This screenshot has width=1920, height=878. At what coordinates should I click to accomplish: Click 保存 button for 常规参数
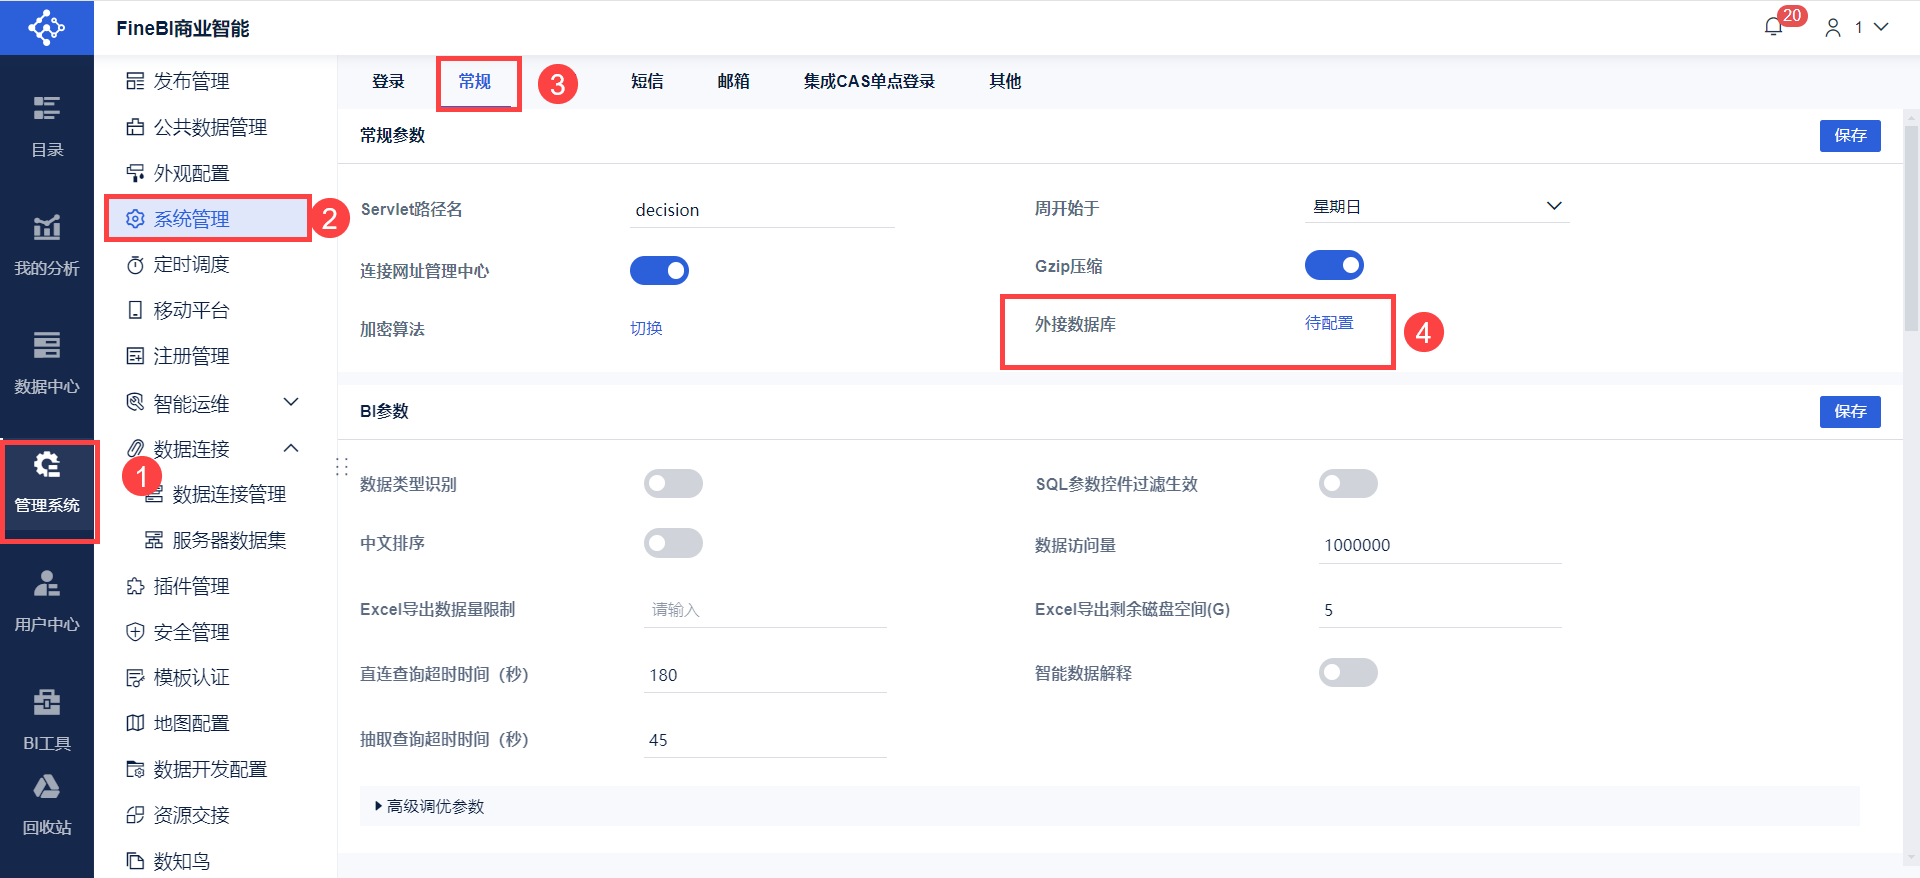1849,135
